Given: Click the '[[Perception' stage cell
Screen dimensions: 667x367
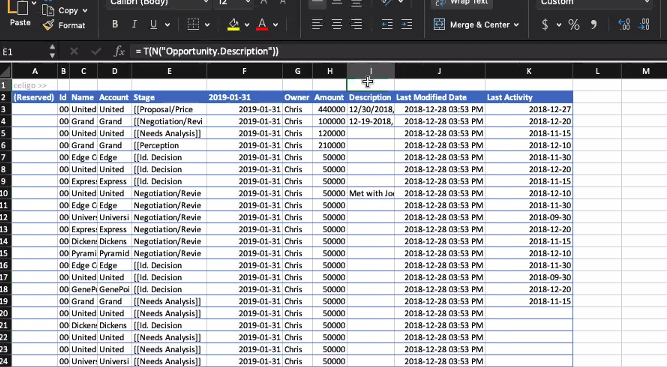Looking at the screenshot, I should tap(169, 145).
